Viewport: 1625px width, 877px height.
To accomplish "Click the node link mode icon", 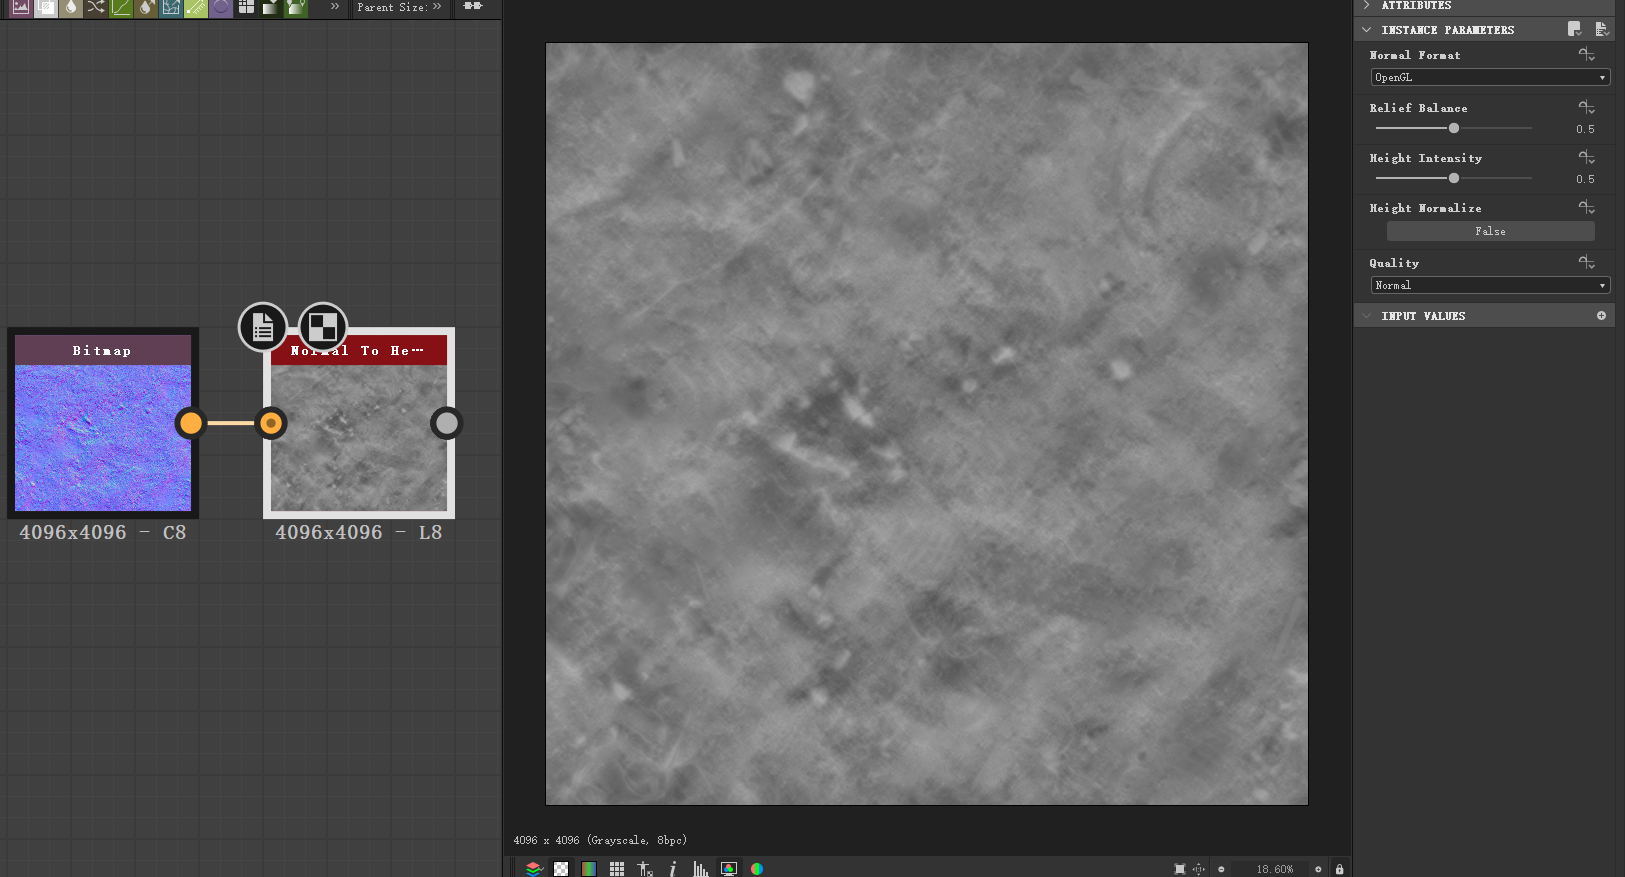I will click(x=473, y=6).
